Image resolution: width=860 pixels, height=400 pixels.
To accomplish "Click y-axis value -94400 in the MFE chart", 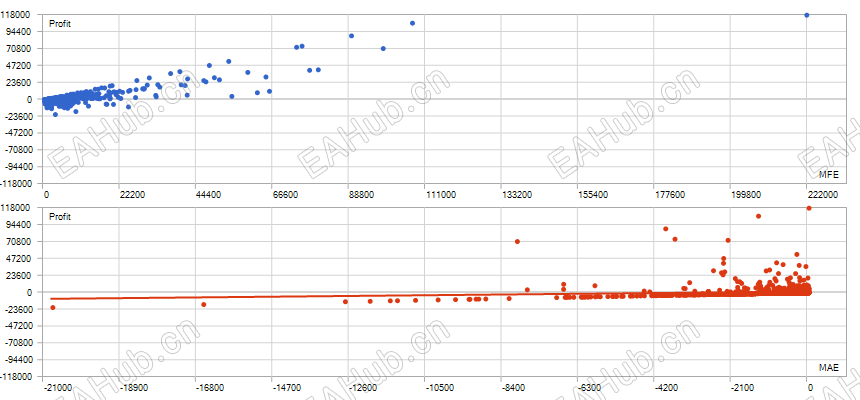I will point(20,166).
